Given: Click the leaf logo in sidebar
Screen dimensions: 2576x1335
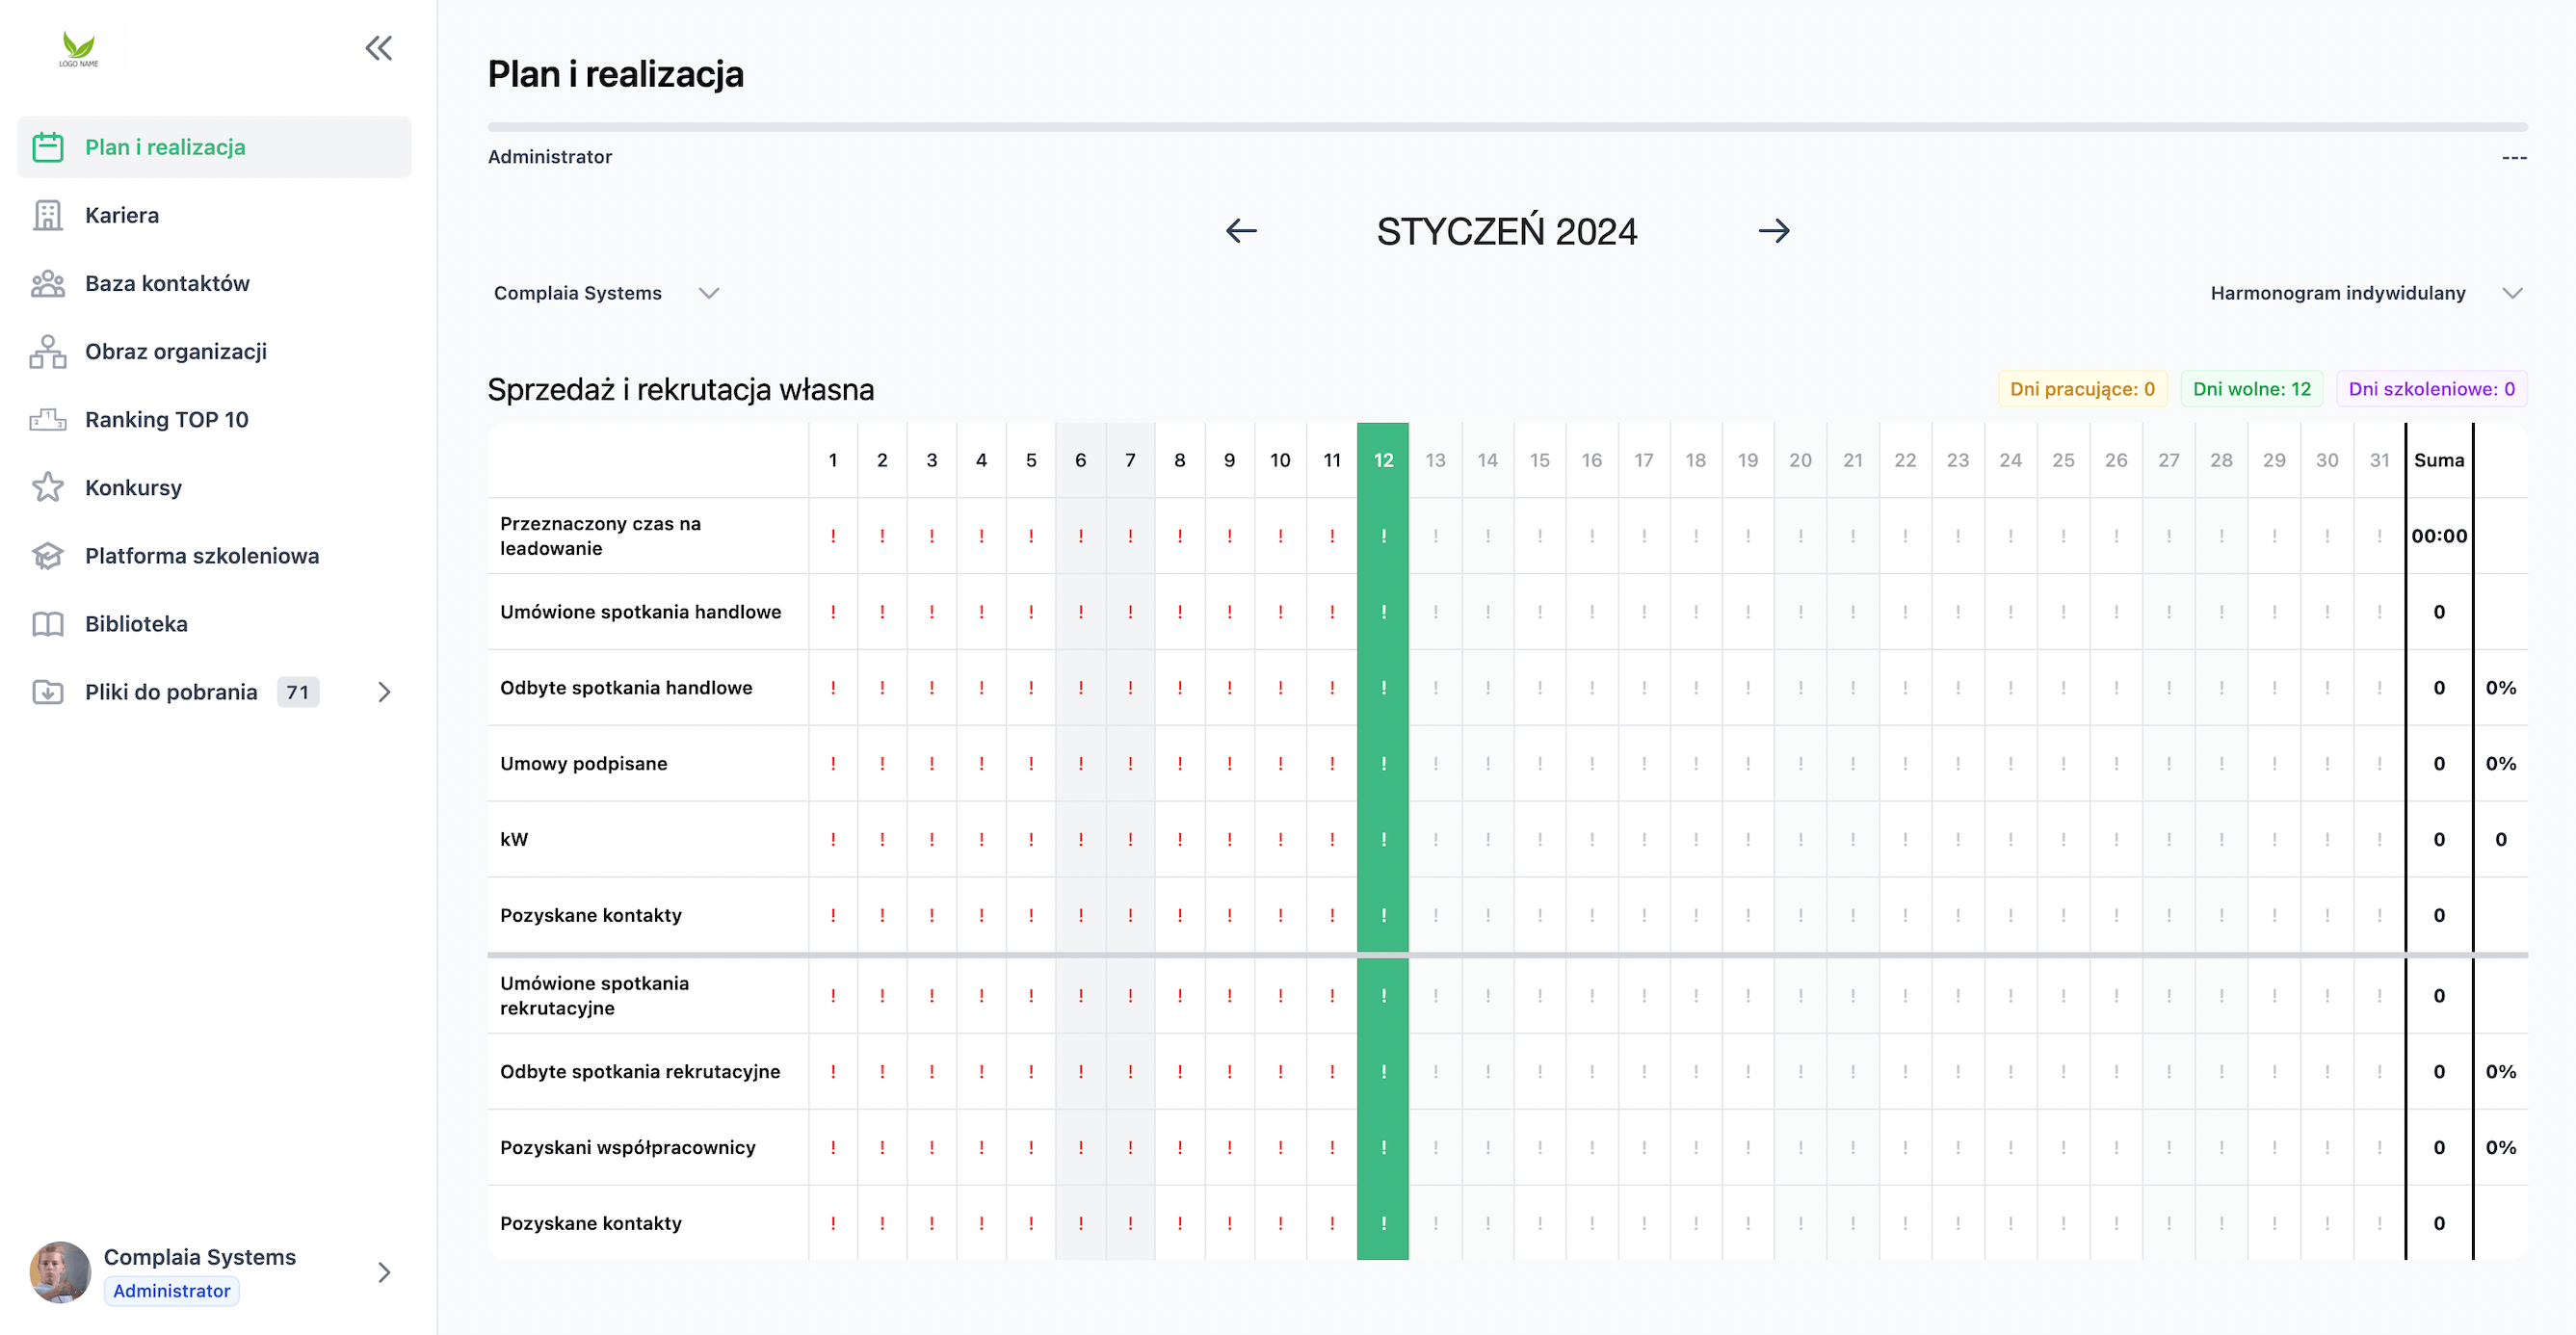Looking at the screenshot, I should (79, 49).
